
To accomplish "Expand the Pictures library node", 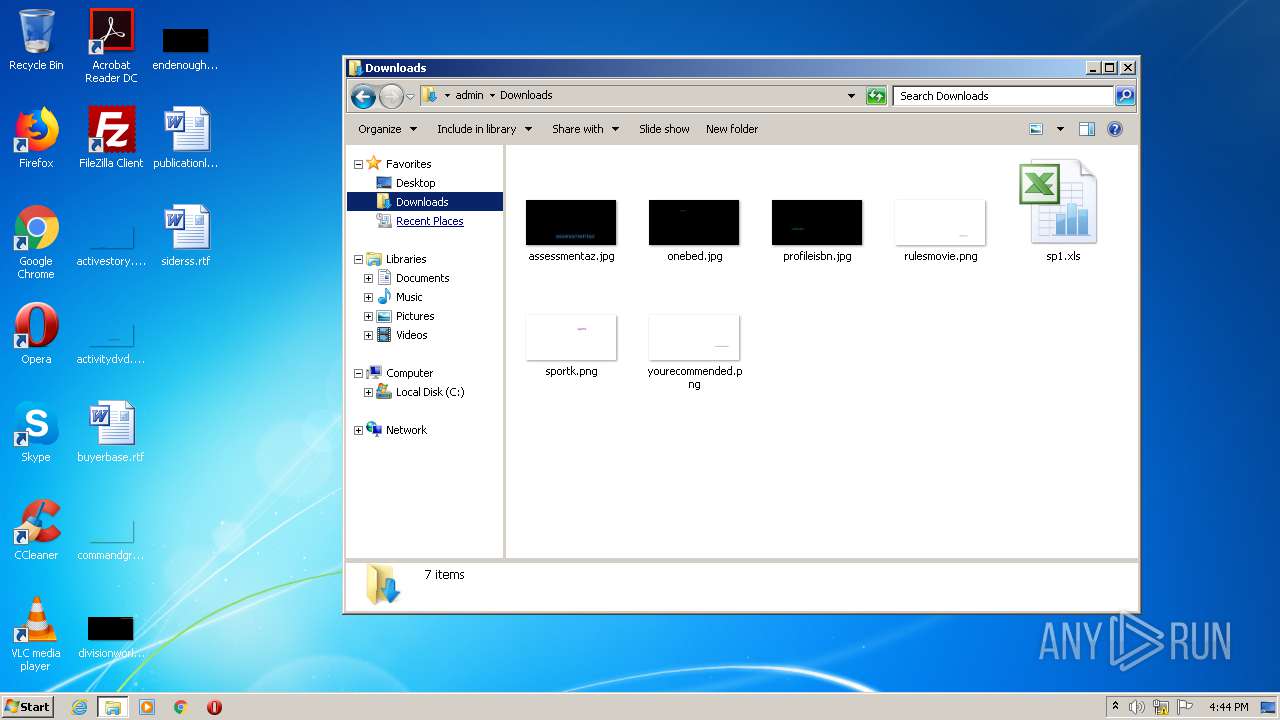I will (x=368, y=316).
